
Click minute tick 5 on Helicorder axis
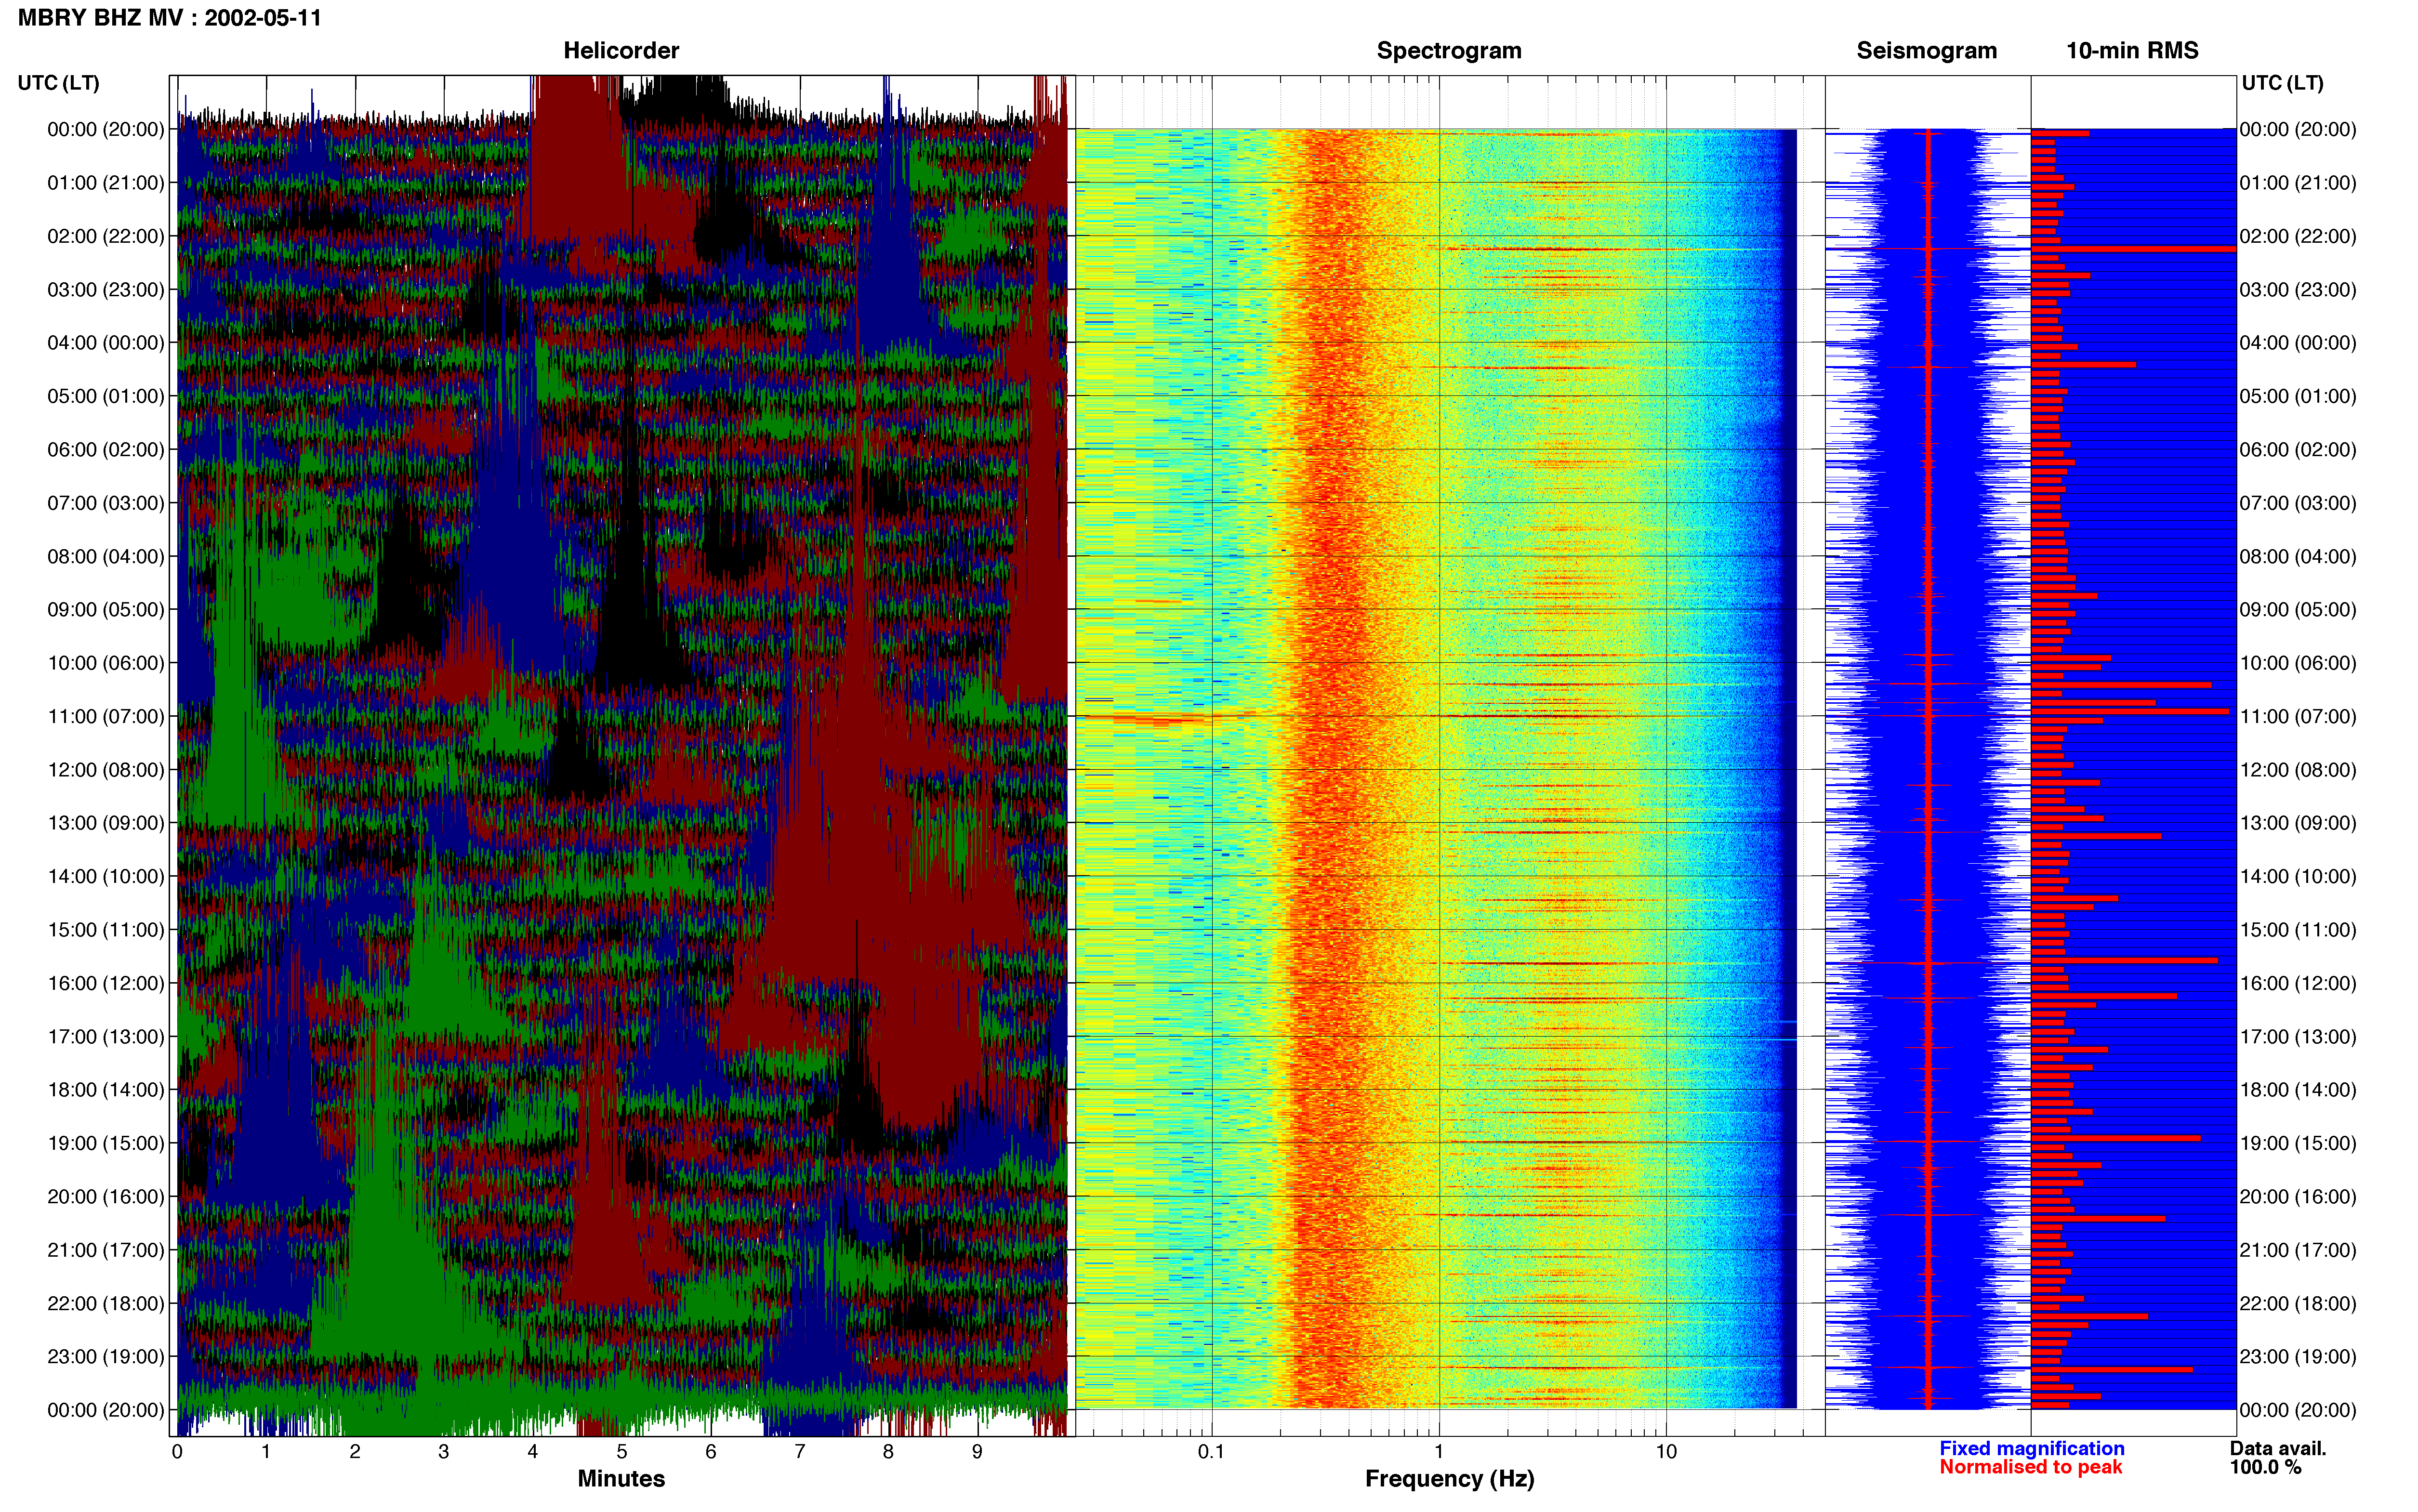[622, 1452]
